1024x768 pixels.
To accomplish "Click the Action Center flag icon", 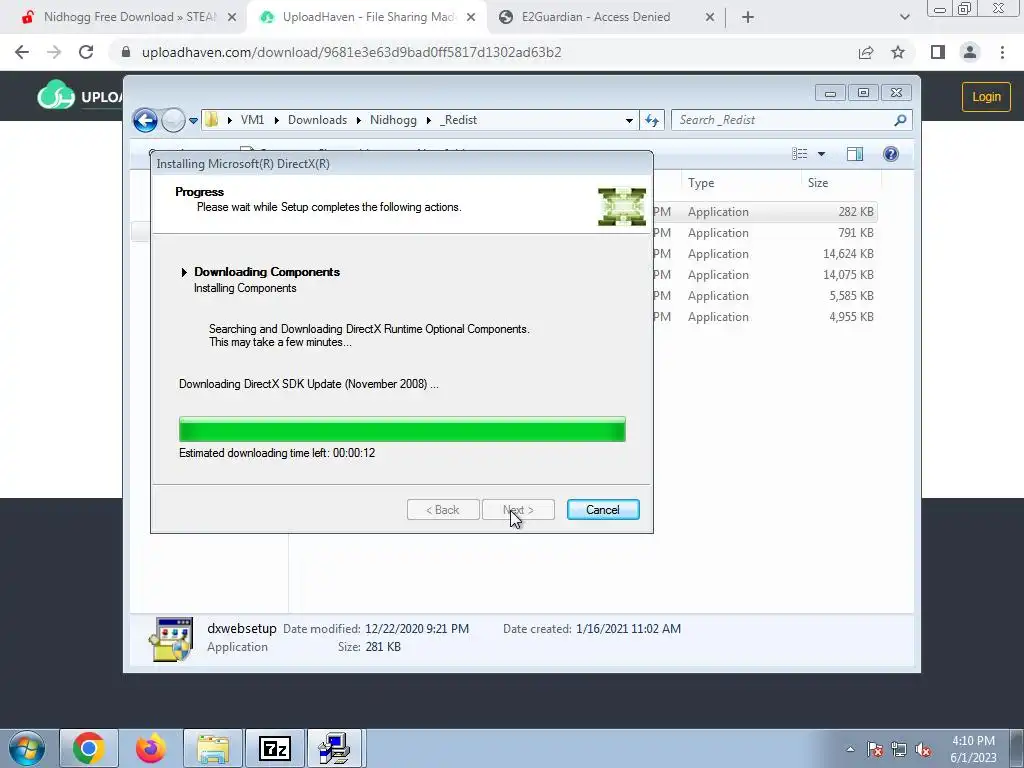I will [x=875, y=750].
